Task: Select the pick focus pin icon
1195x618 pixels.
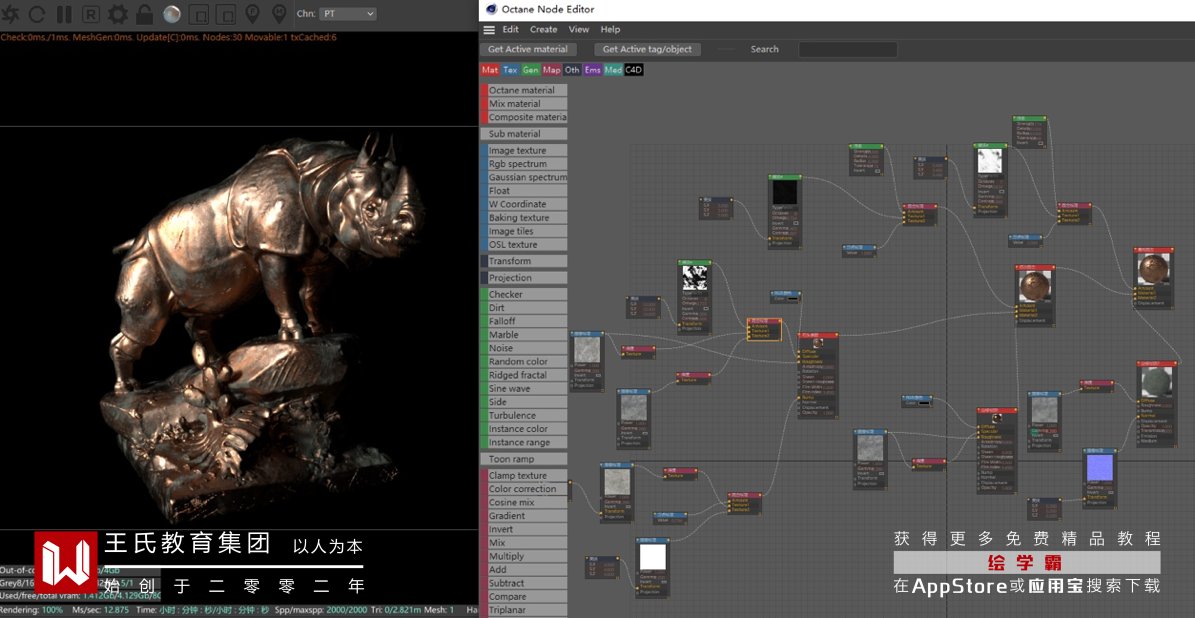Action: pos(252,14)
